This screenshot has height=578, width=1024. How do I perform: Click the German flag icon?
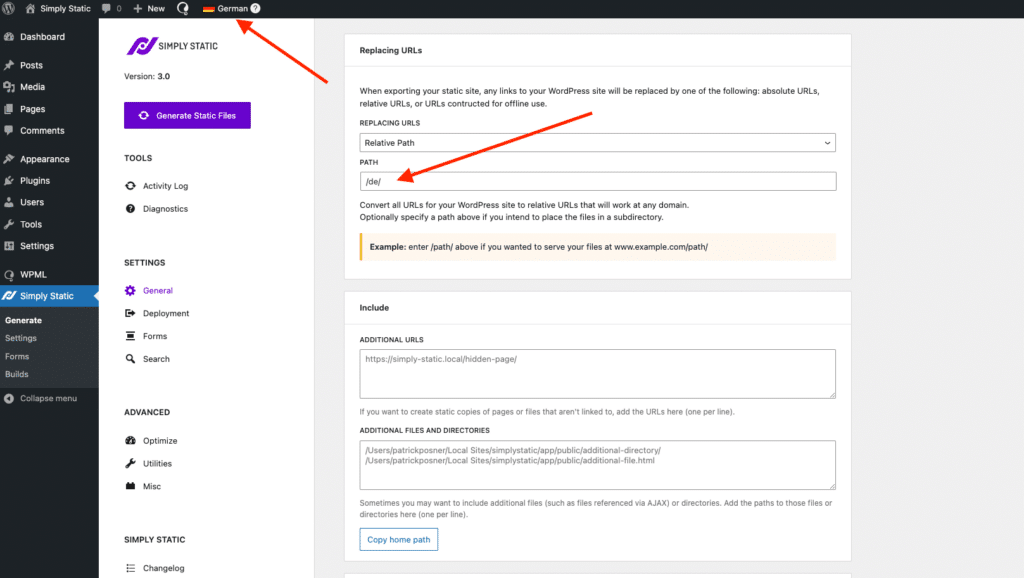coord(208,8)
